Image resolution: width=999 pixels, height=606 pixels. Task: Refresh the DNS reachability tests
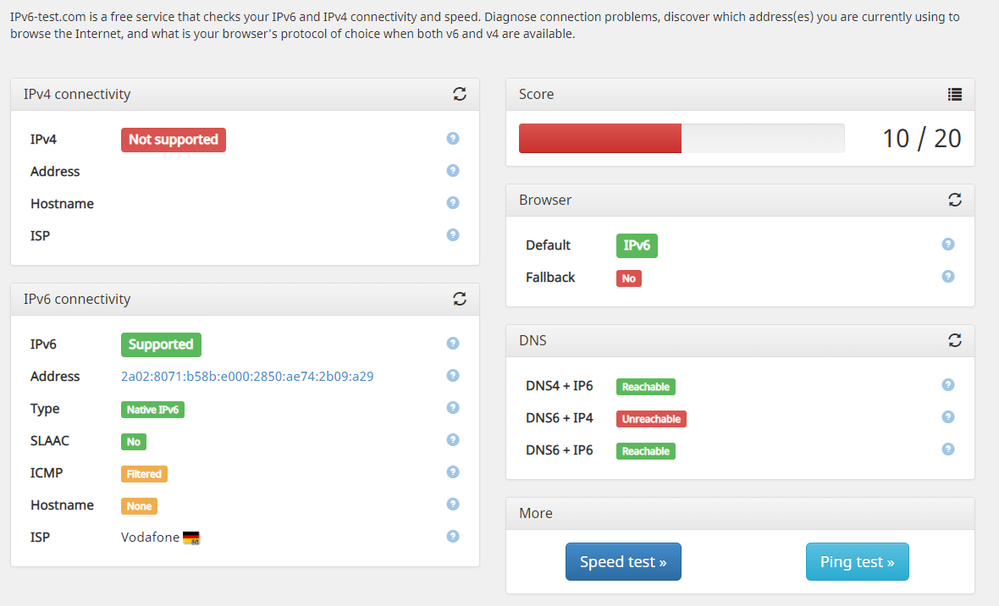956,340
